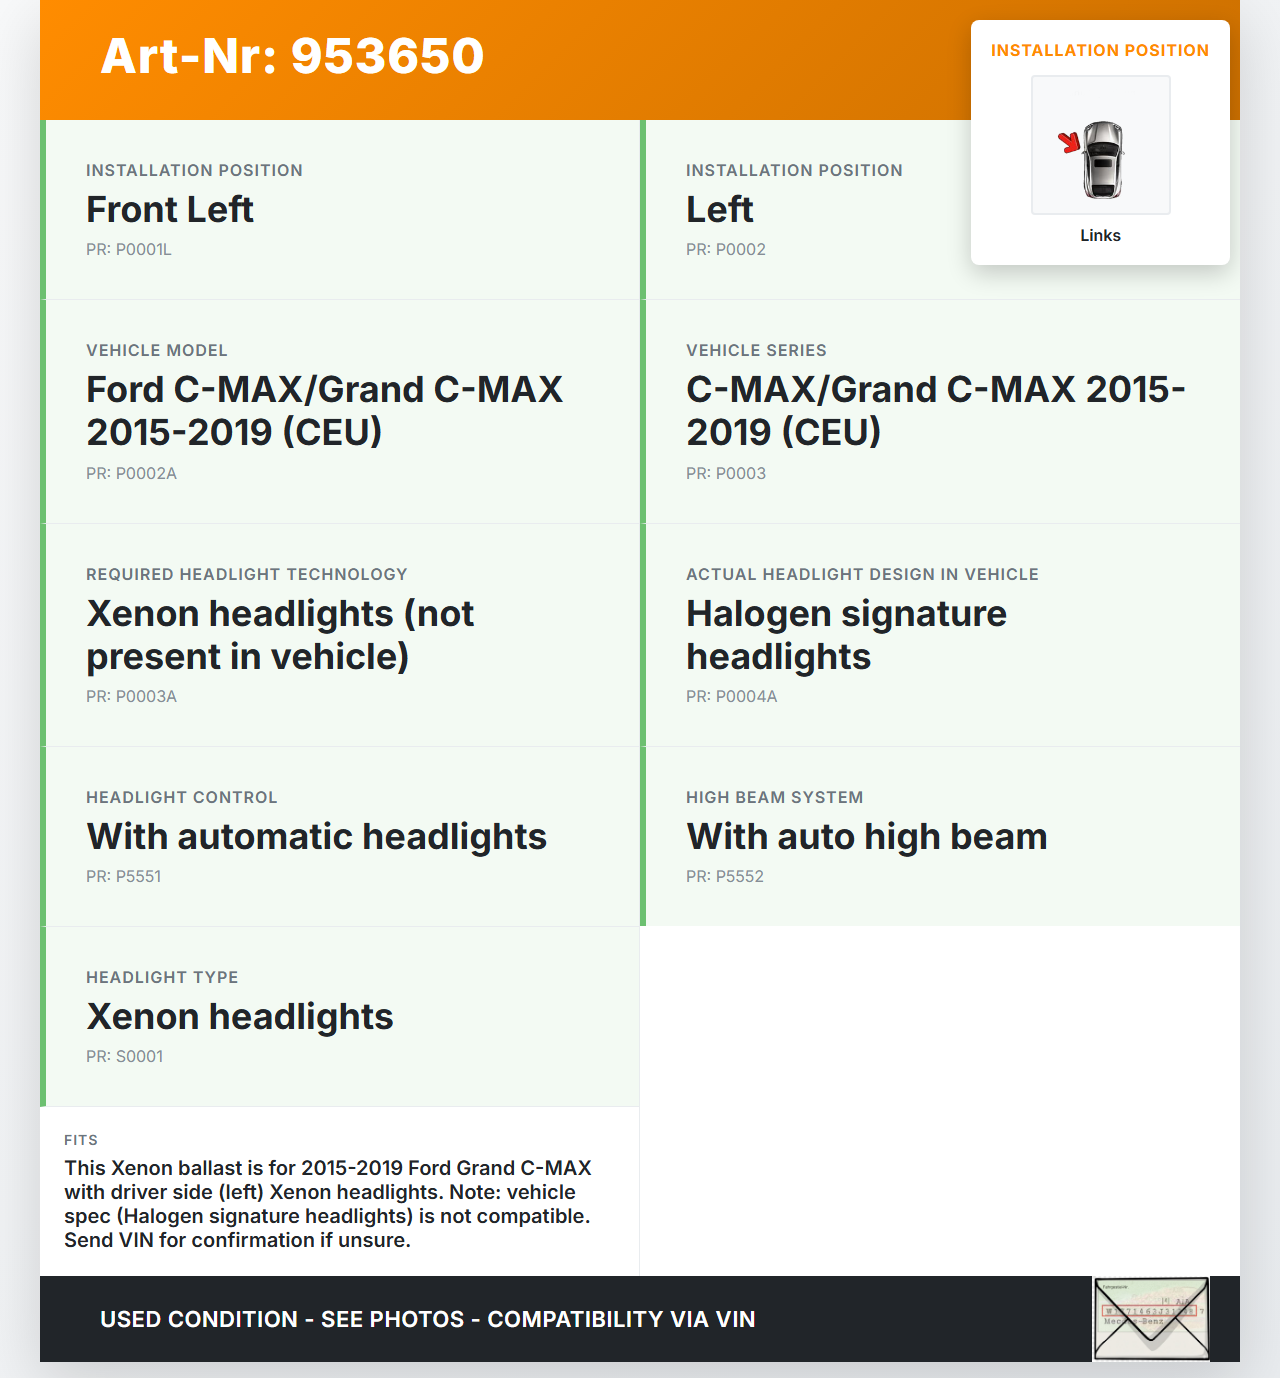Image resolution: width=1280 pixels, height=1378 pixels.
Task: Click the red arrow on the car diagram
Action: click(x=1070, y=142)
